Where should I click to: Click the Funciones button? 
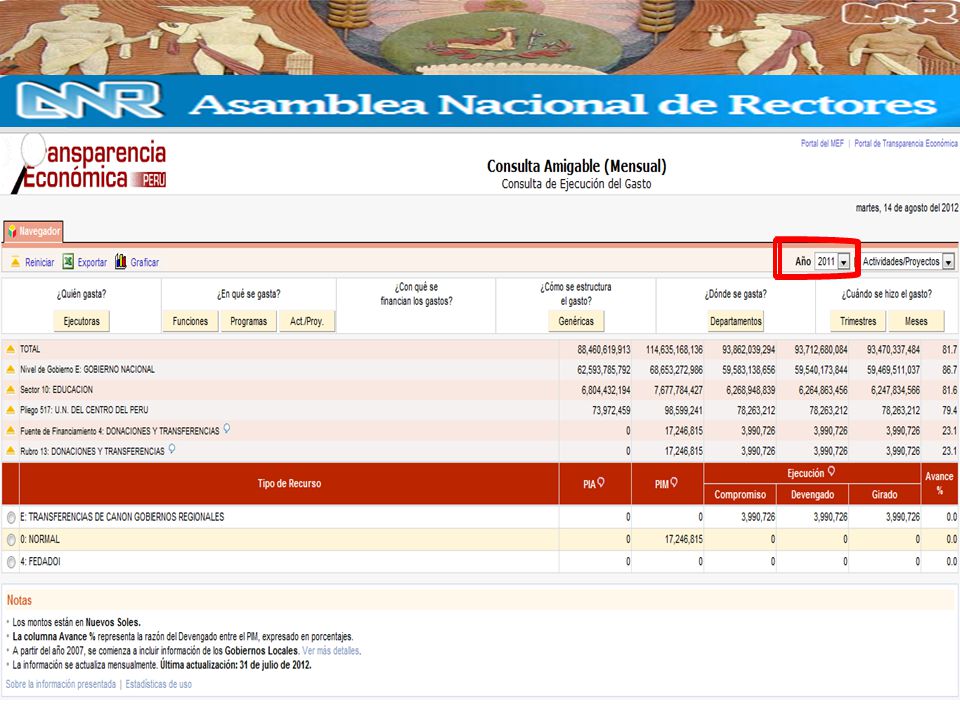coord(190,321)
